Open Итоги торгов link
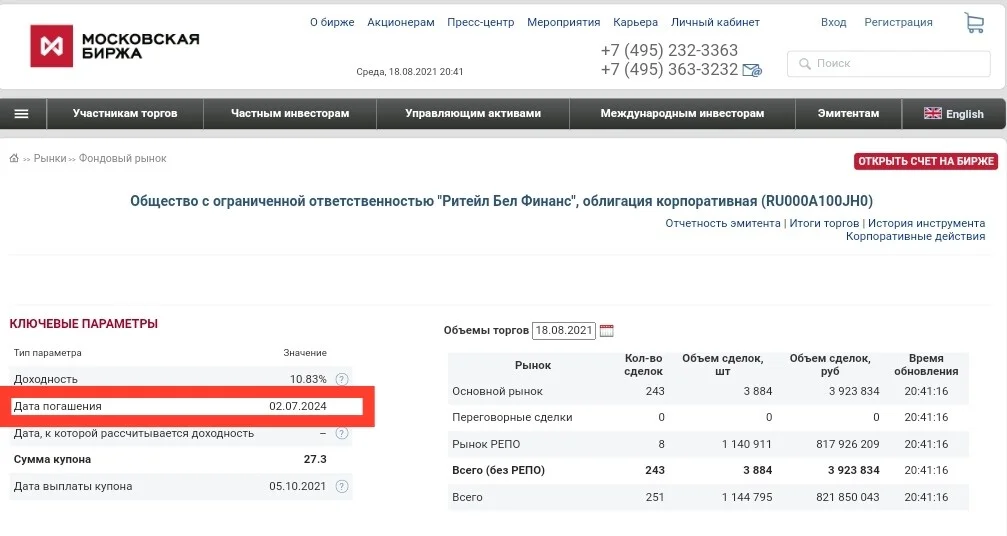Image resolution: width=1007 pixels, height=536 pixels. tap(824, 223)
